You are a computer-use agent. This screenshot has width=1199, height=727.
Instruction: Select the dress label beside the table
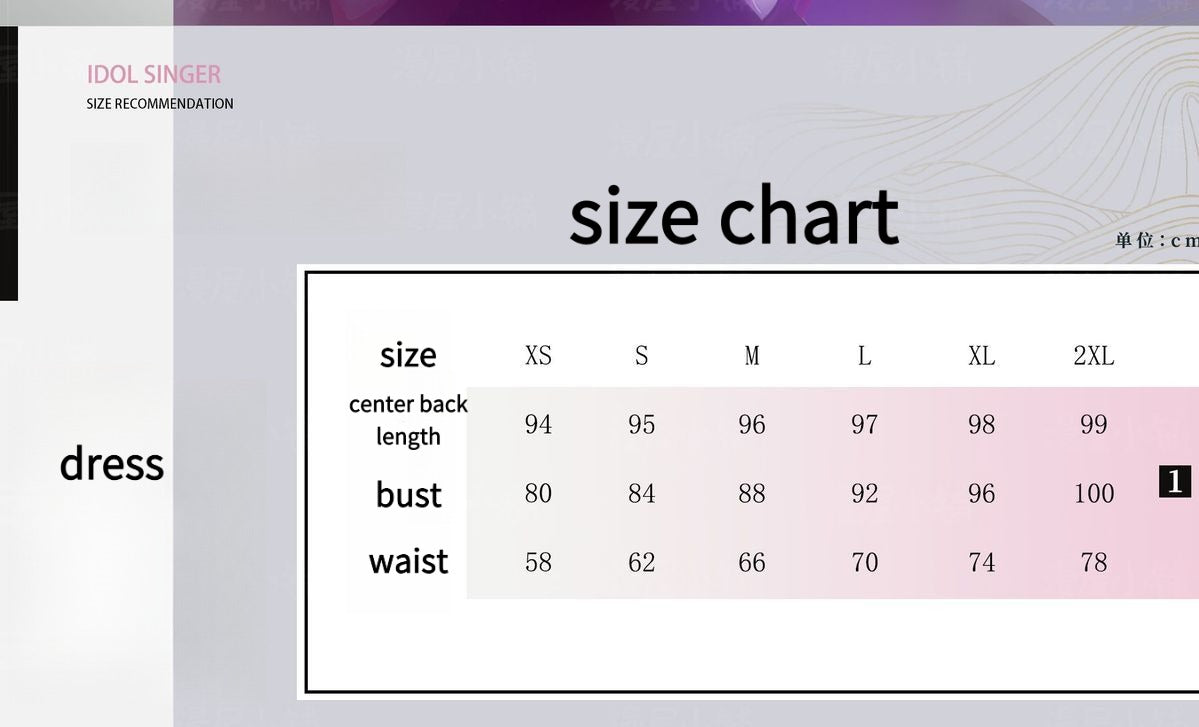[x=111, y=464]
